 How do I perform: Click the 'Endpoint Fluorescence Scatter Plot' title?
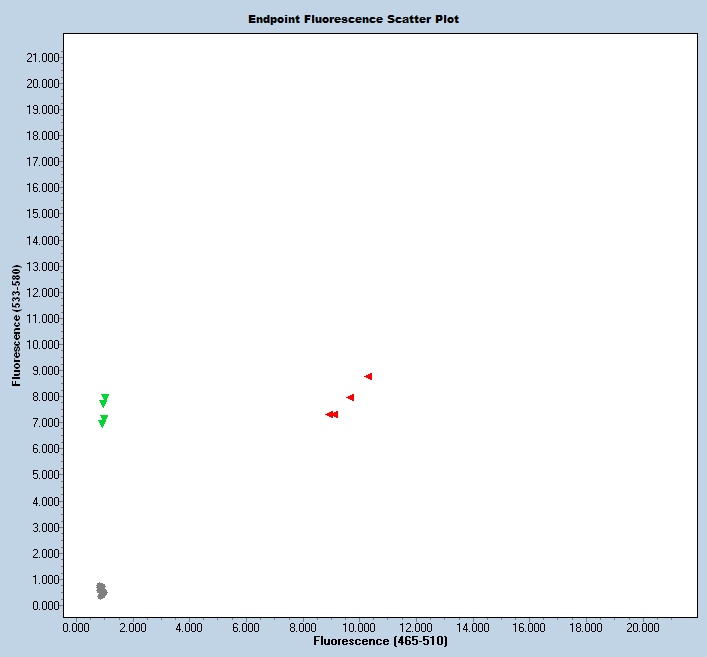[353, 19]
